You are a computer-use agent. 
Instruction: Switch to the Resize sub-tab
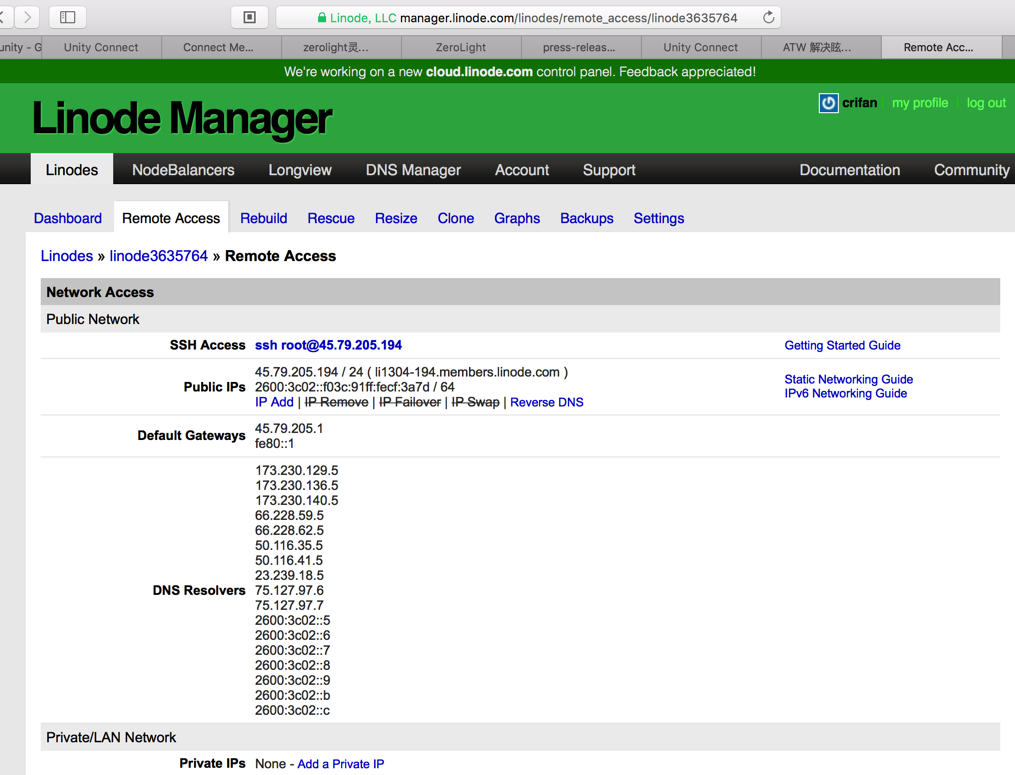[396, 218]
